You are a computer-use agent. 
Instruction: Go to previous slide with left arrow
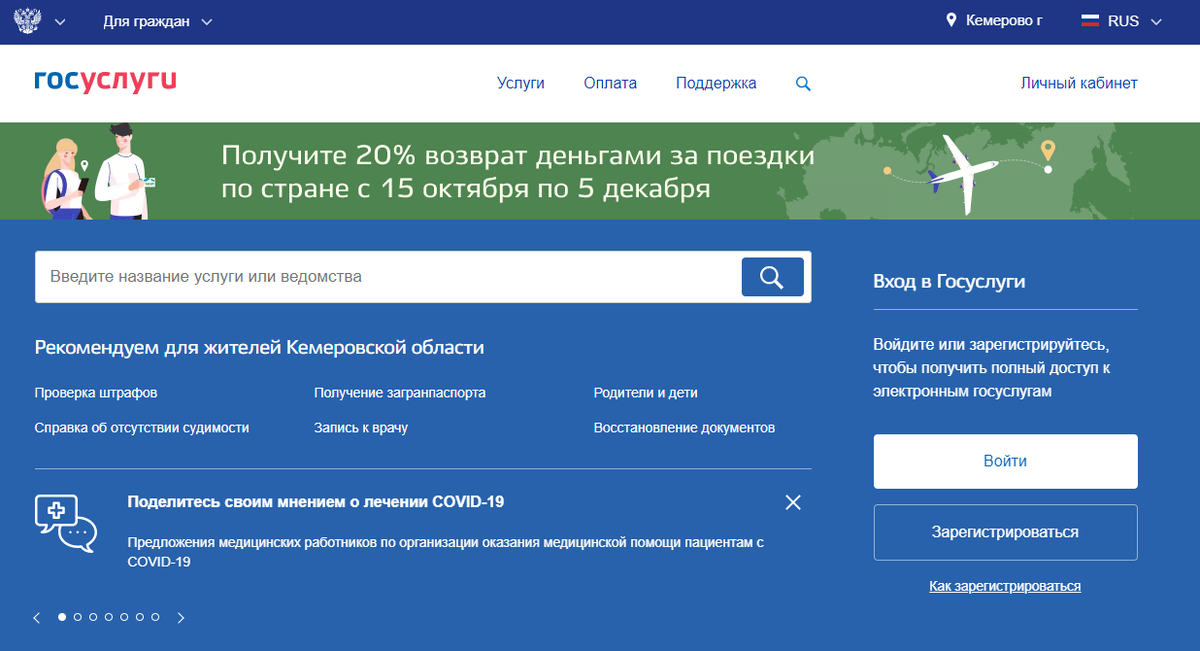click(38, 618)
